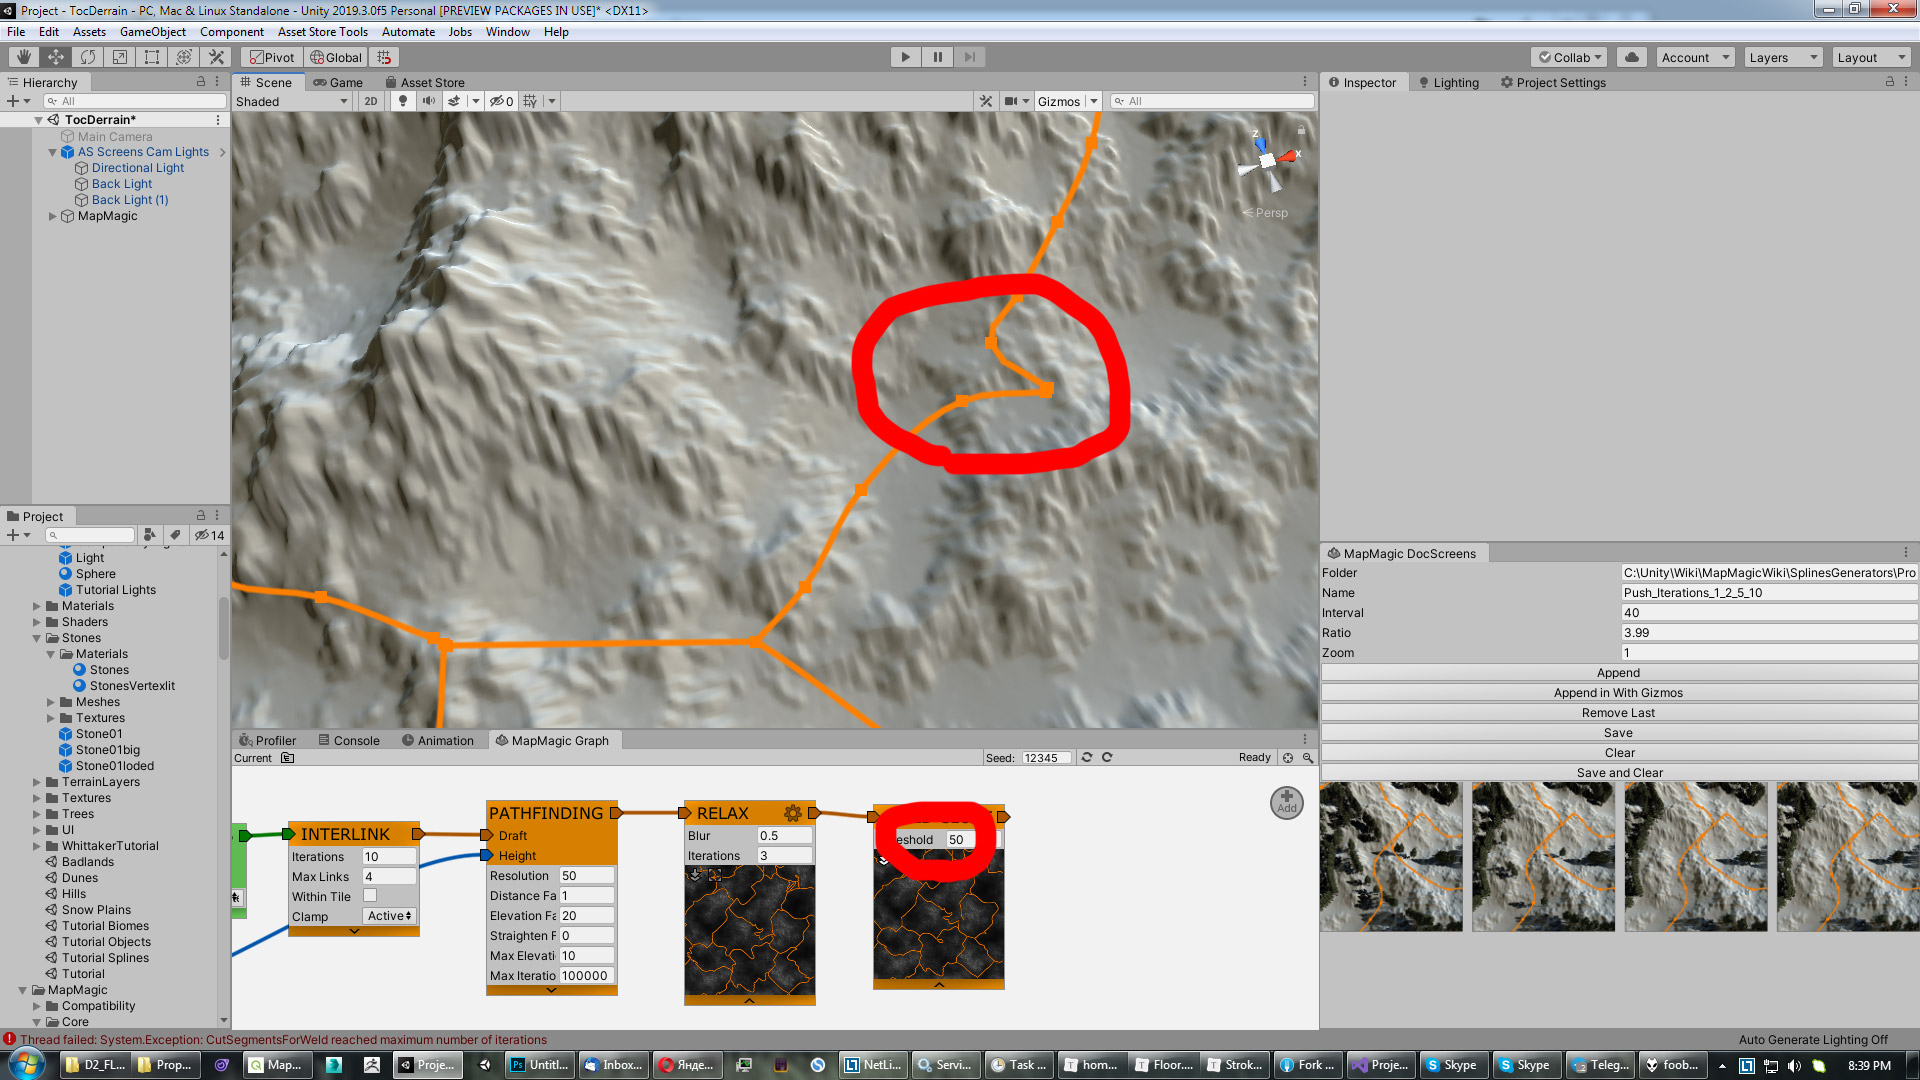The height and width of the screenshot is (1080, 1920).
Task: Click the Save button
Action: [1619, 733]
